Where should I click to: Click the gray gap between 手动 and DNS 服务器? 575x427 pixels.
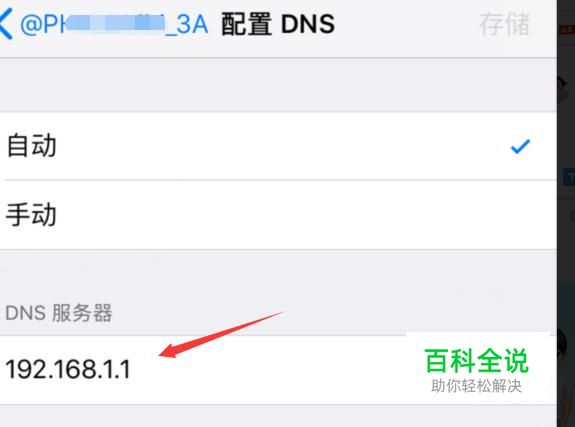(278, 275)
